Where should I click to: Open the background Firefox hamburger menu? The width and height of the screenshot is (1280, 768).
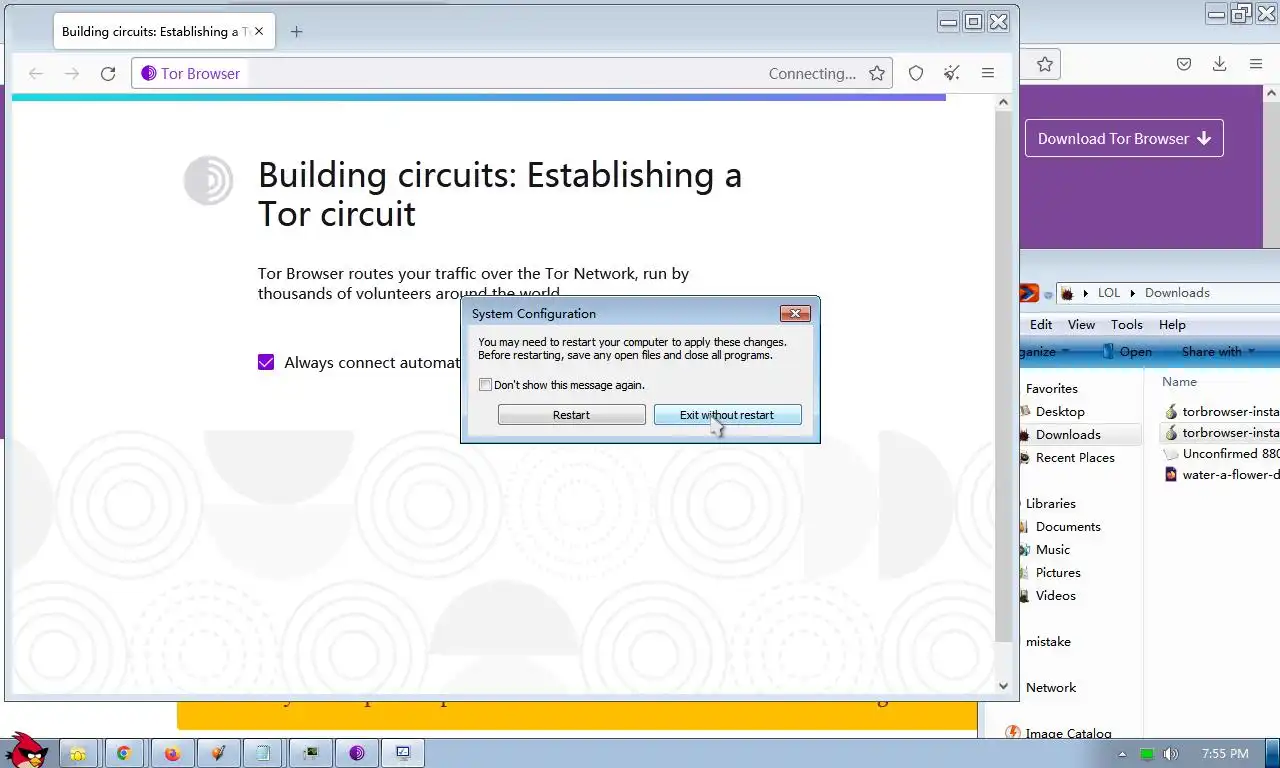point(1256,64)
